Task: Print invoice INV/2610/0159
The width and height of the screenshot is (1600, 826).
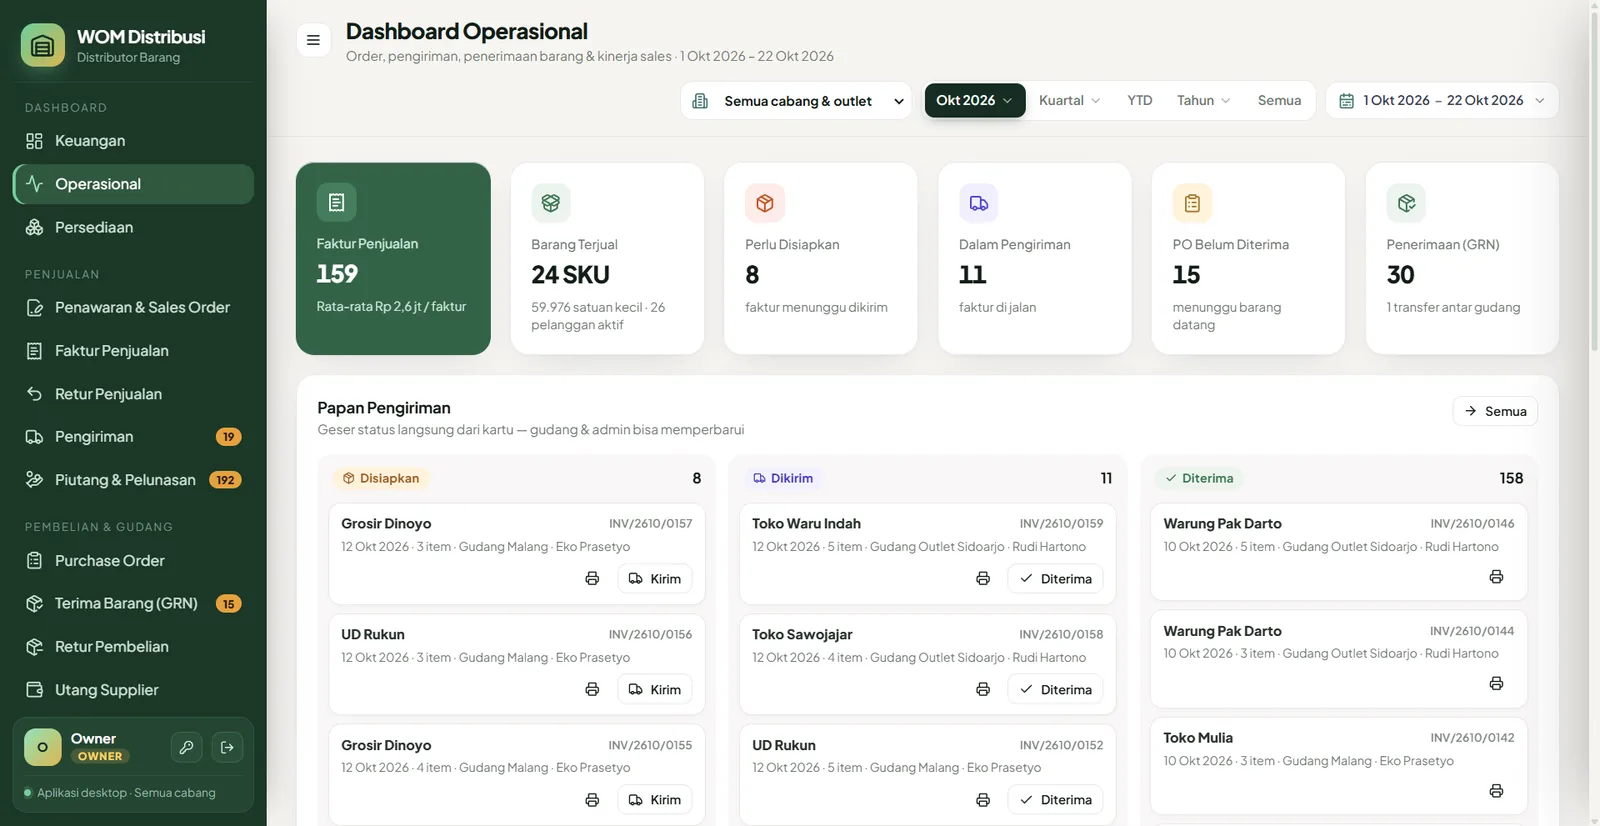Action: click(x=983, y=579)
